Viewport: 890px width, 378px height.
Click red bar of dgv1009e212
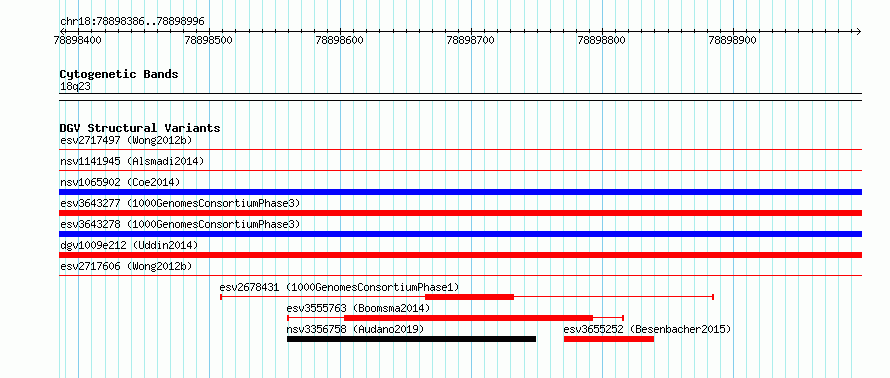point(461,255)
